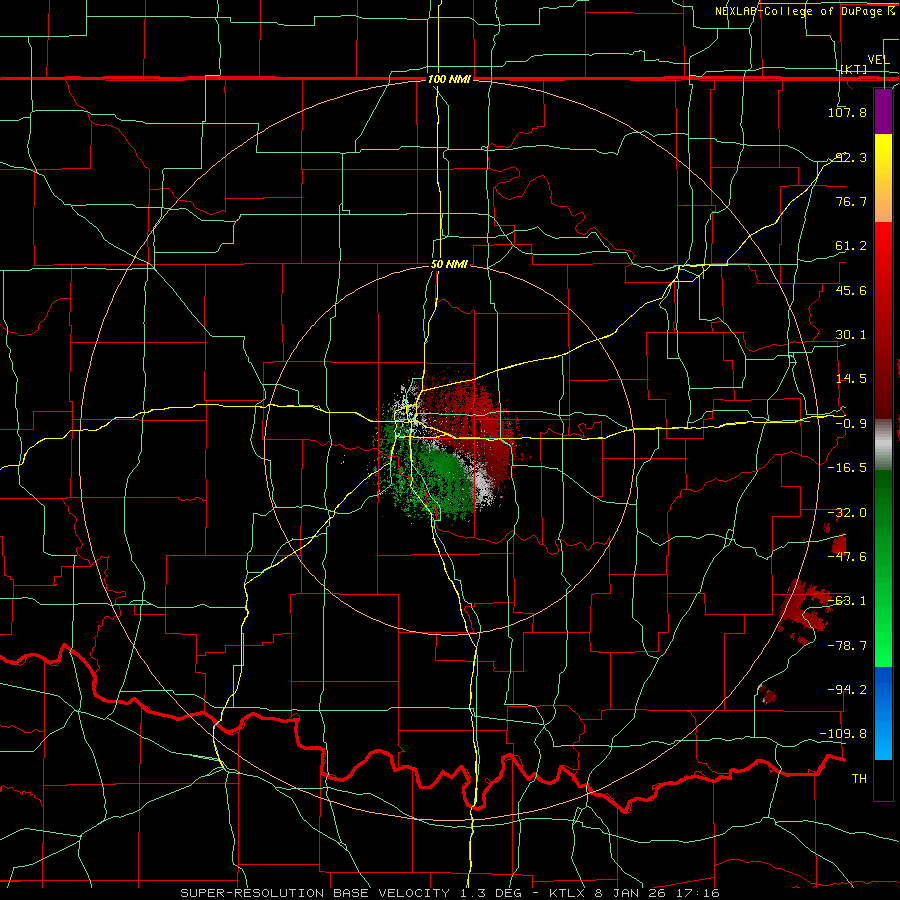Viewport: 900px width, 900px height.
Task: Click the -0.9 velocity scale value
Action: coord(851,424)
